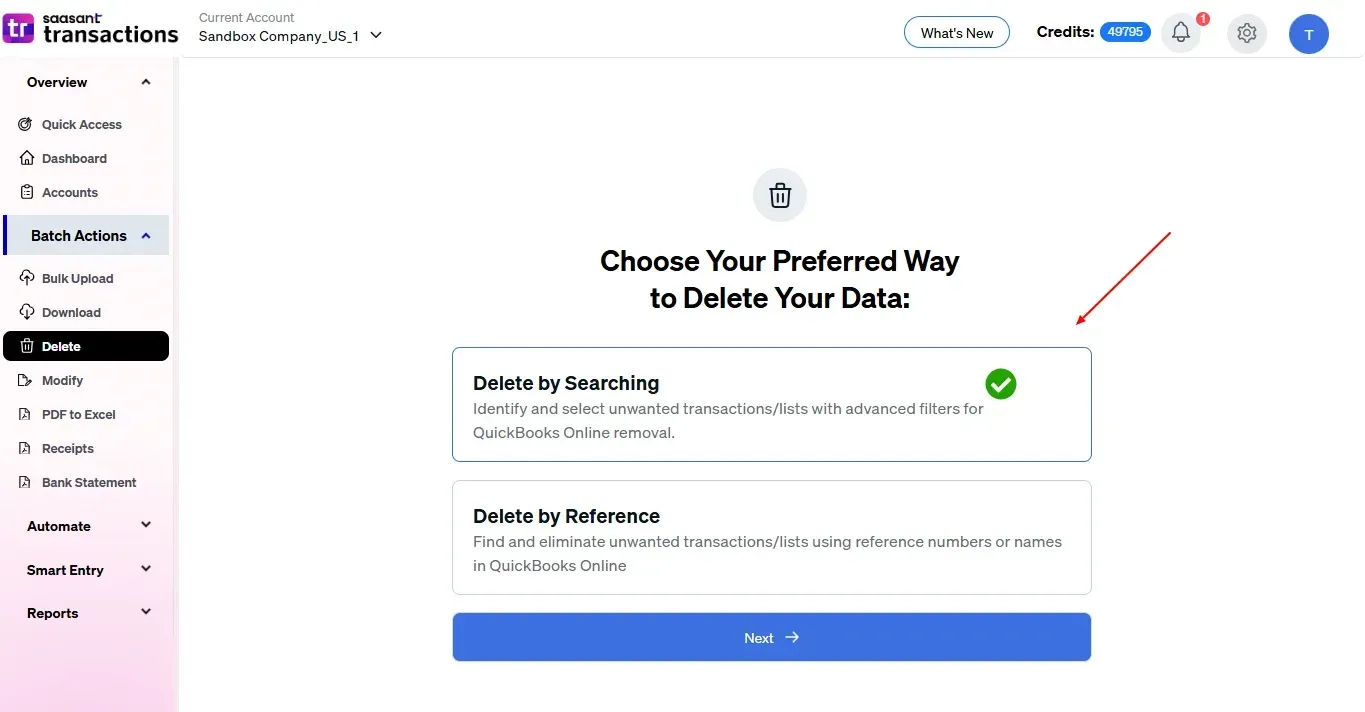The image size is (1365, 712).
Task: Open settings via the gear icon
Action: click(1246, 33)
